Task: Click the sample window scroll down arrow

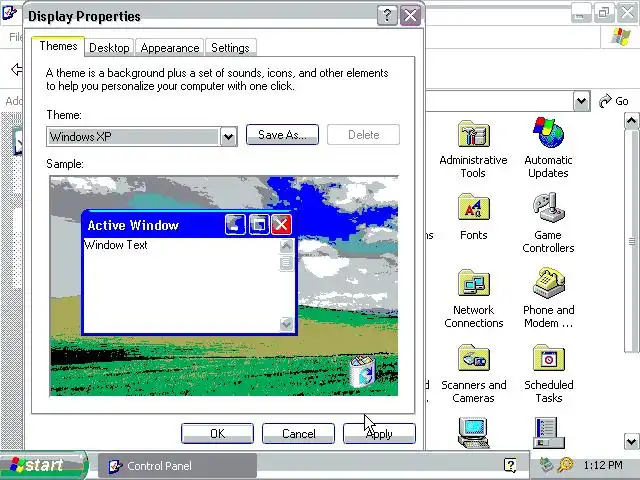Action: point(286,324)
